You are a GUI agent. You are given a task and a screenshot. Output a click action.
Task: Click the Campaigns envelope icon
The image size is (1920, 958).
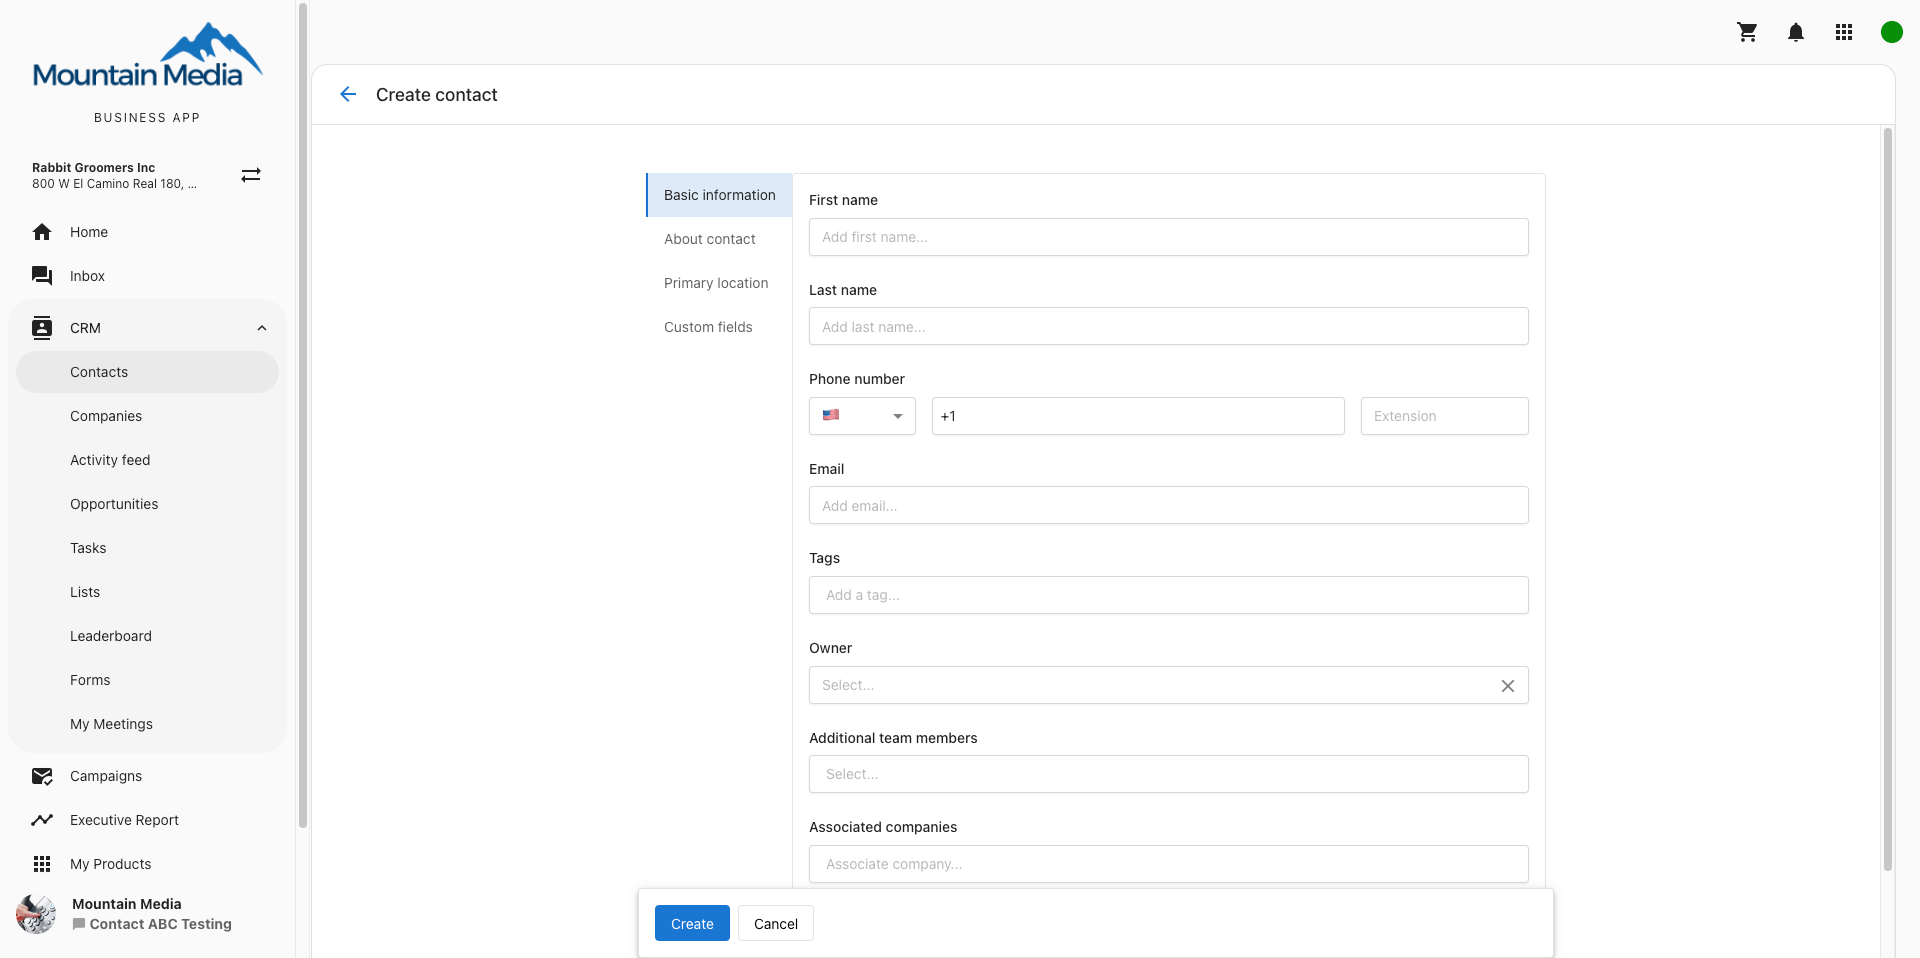click(x=42, y=776)
